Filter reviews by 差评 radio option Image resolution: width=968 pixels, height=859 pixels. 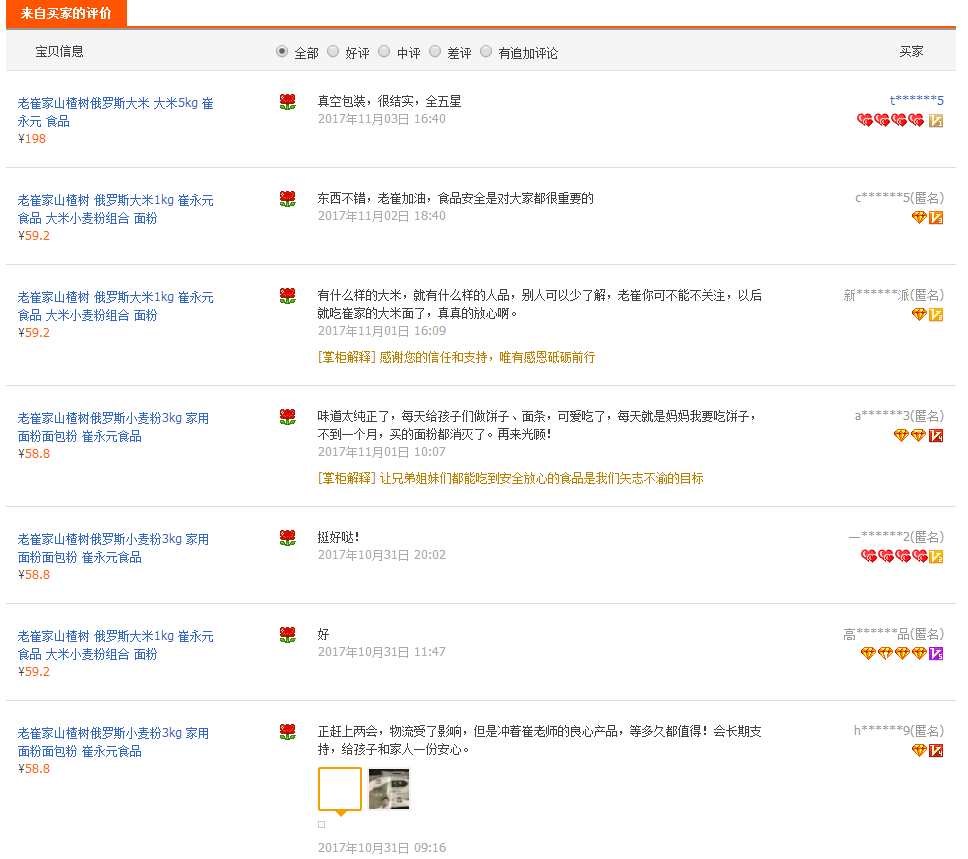[435, 52]
